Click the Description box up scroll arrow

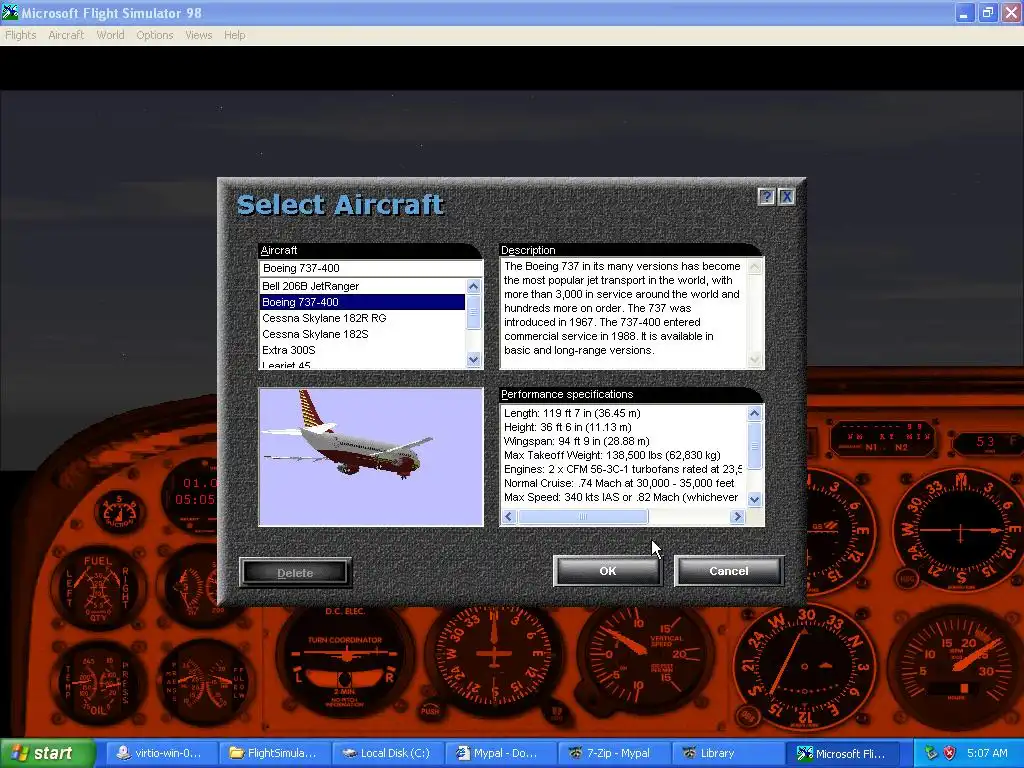(755, 266)
